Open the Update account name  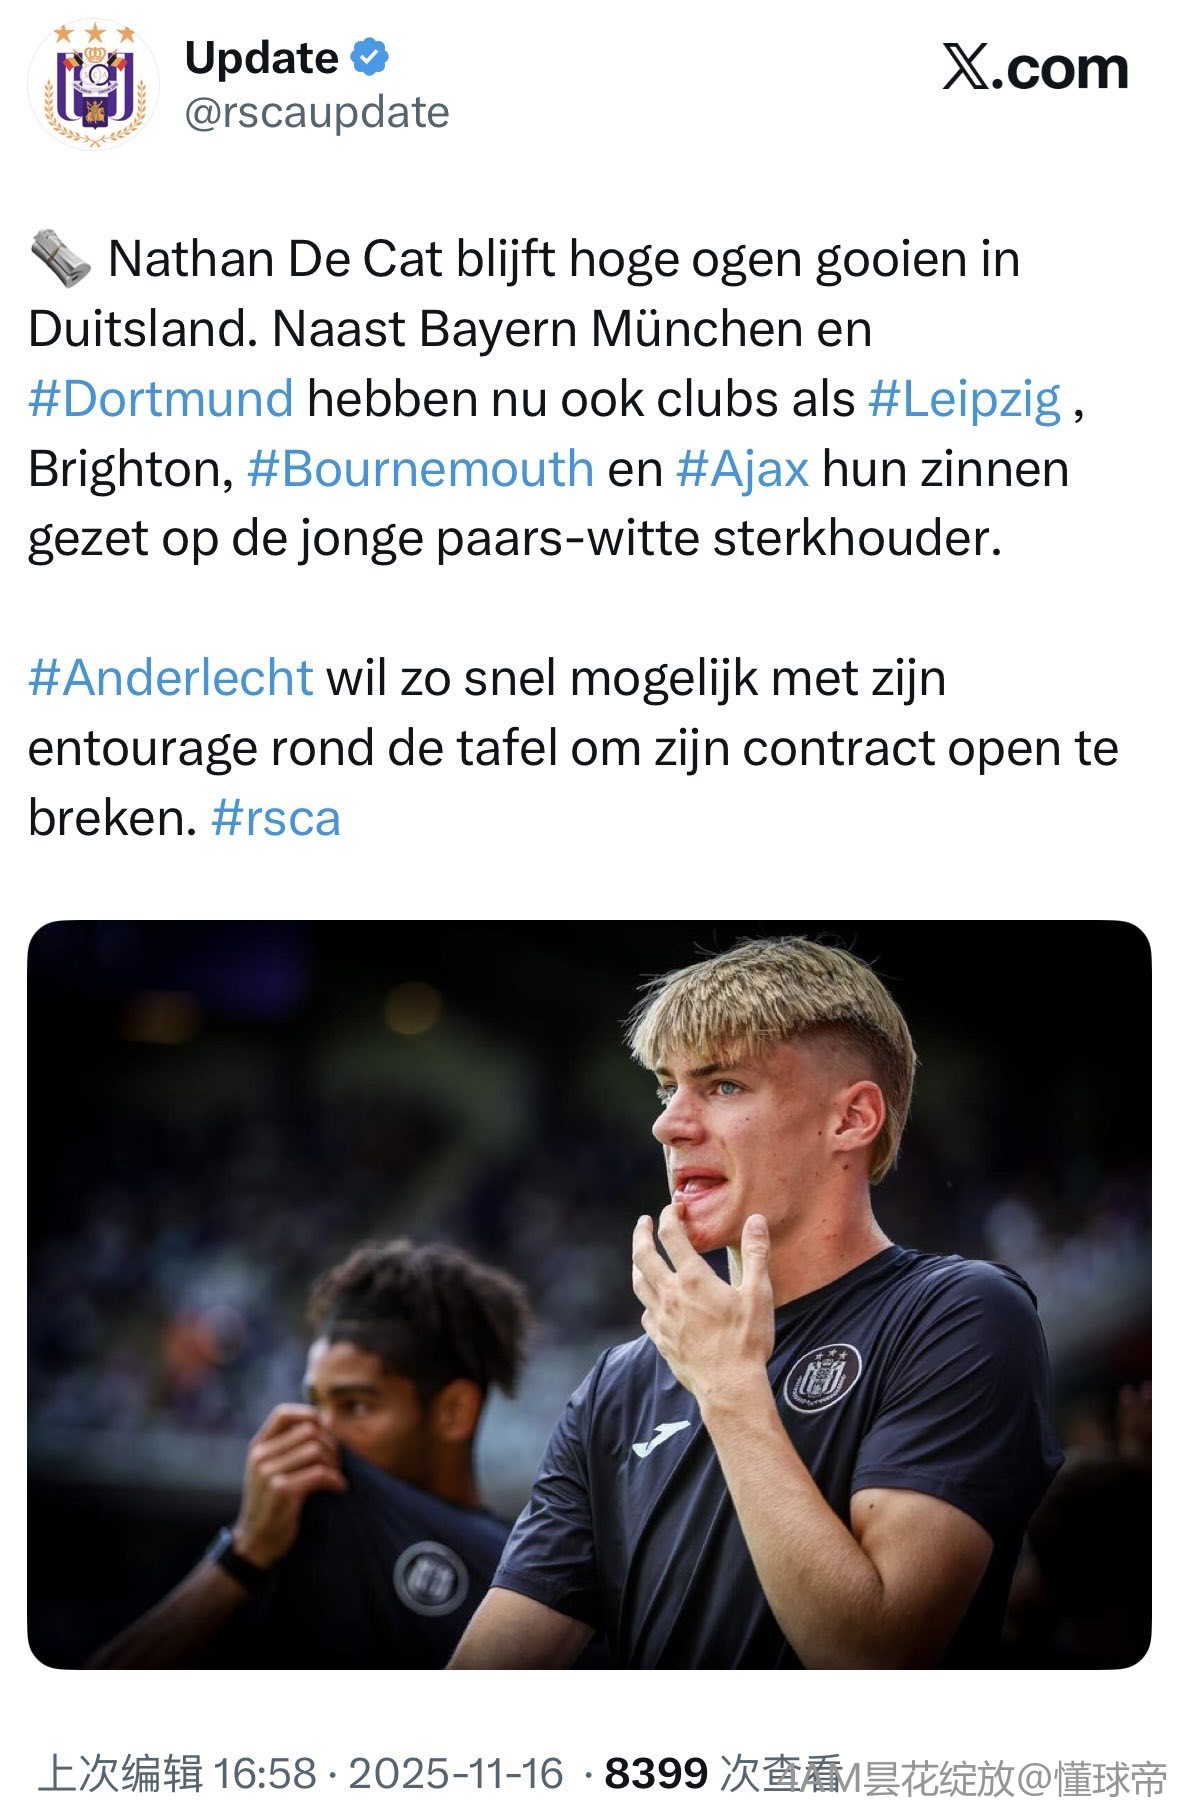point(262,58)
